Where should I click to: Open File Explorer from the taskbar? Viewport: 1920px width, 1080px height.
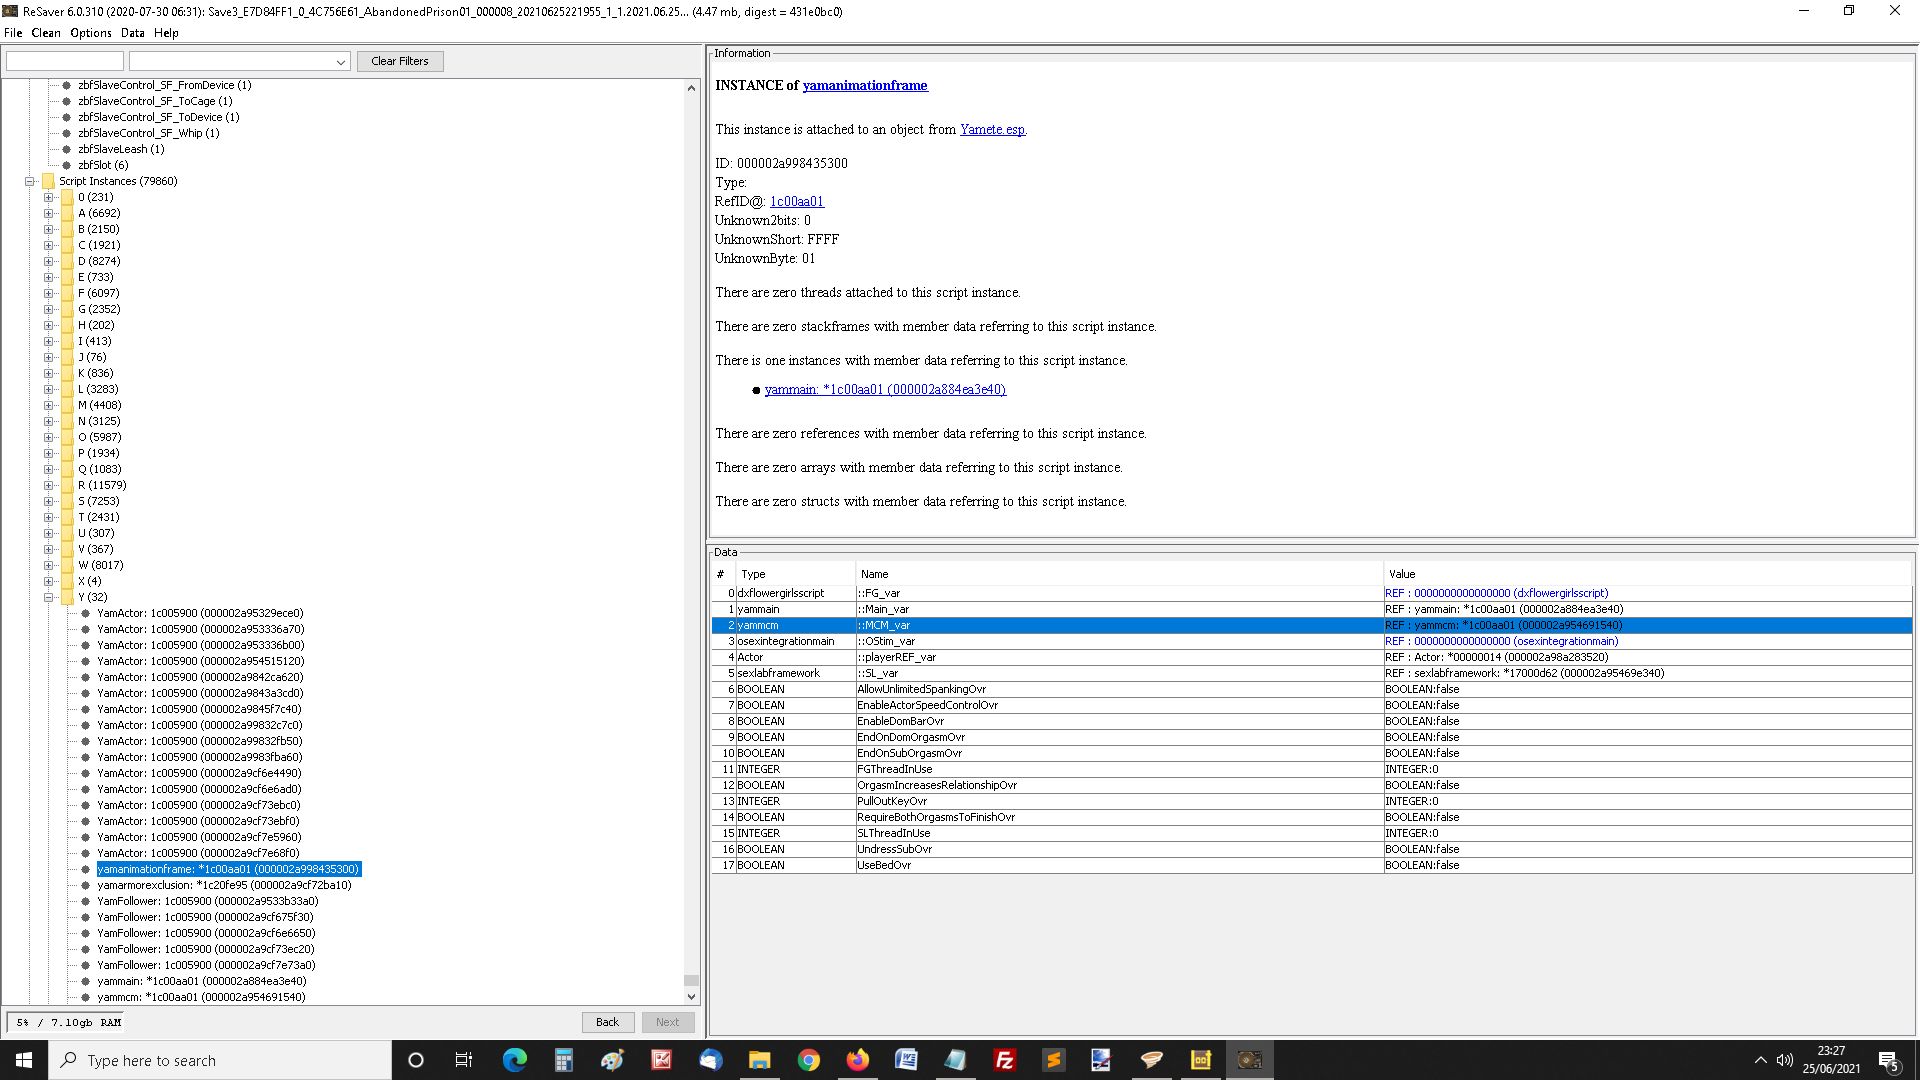[759, 1060]
